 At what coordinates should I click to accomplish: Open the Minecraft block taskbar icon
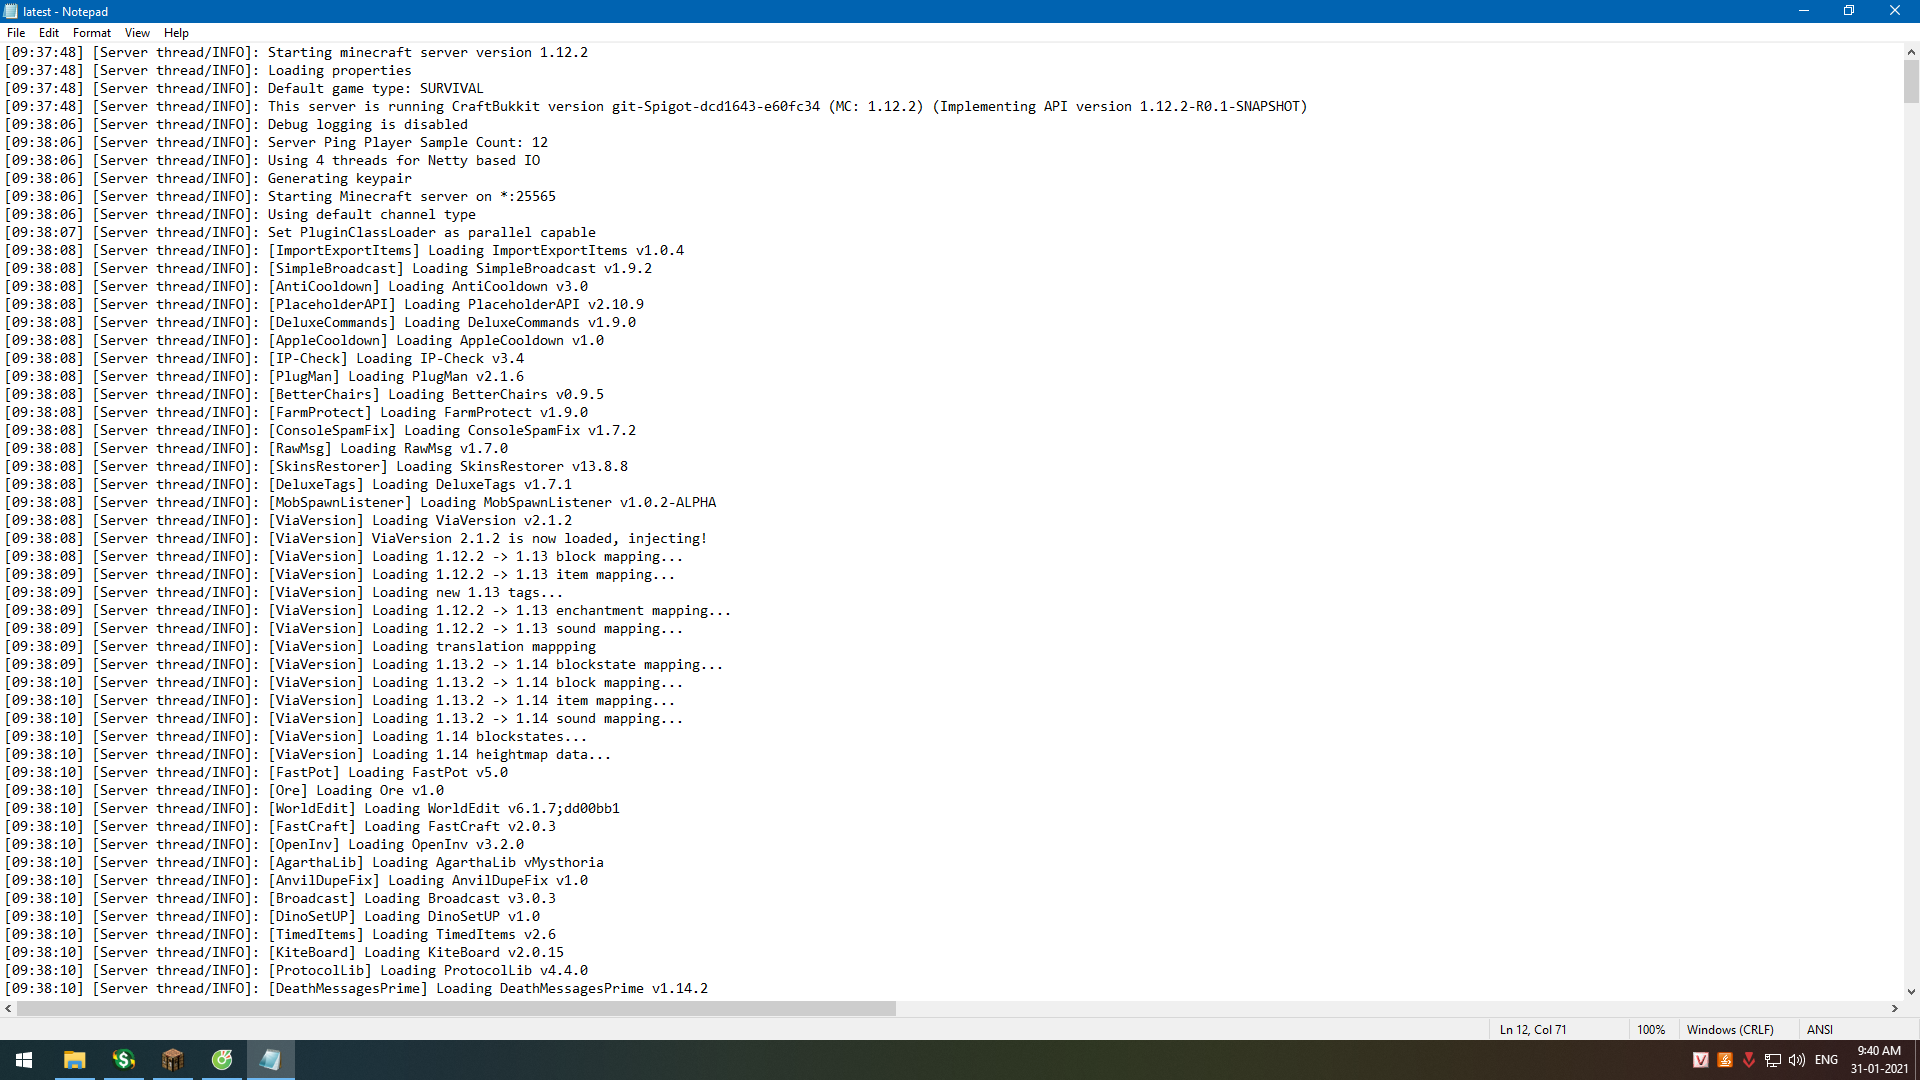[172, 1060]
